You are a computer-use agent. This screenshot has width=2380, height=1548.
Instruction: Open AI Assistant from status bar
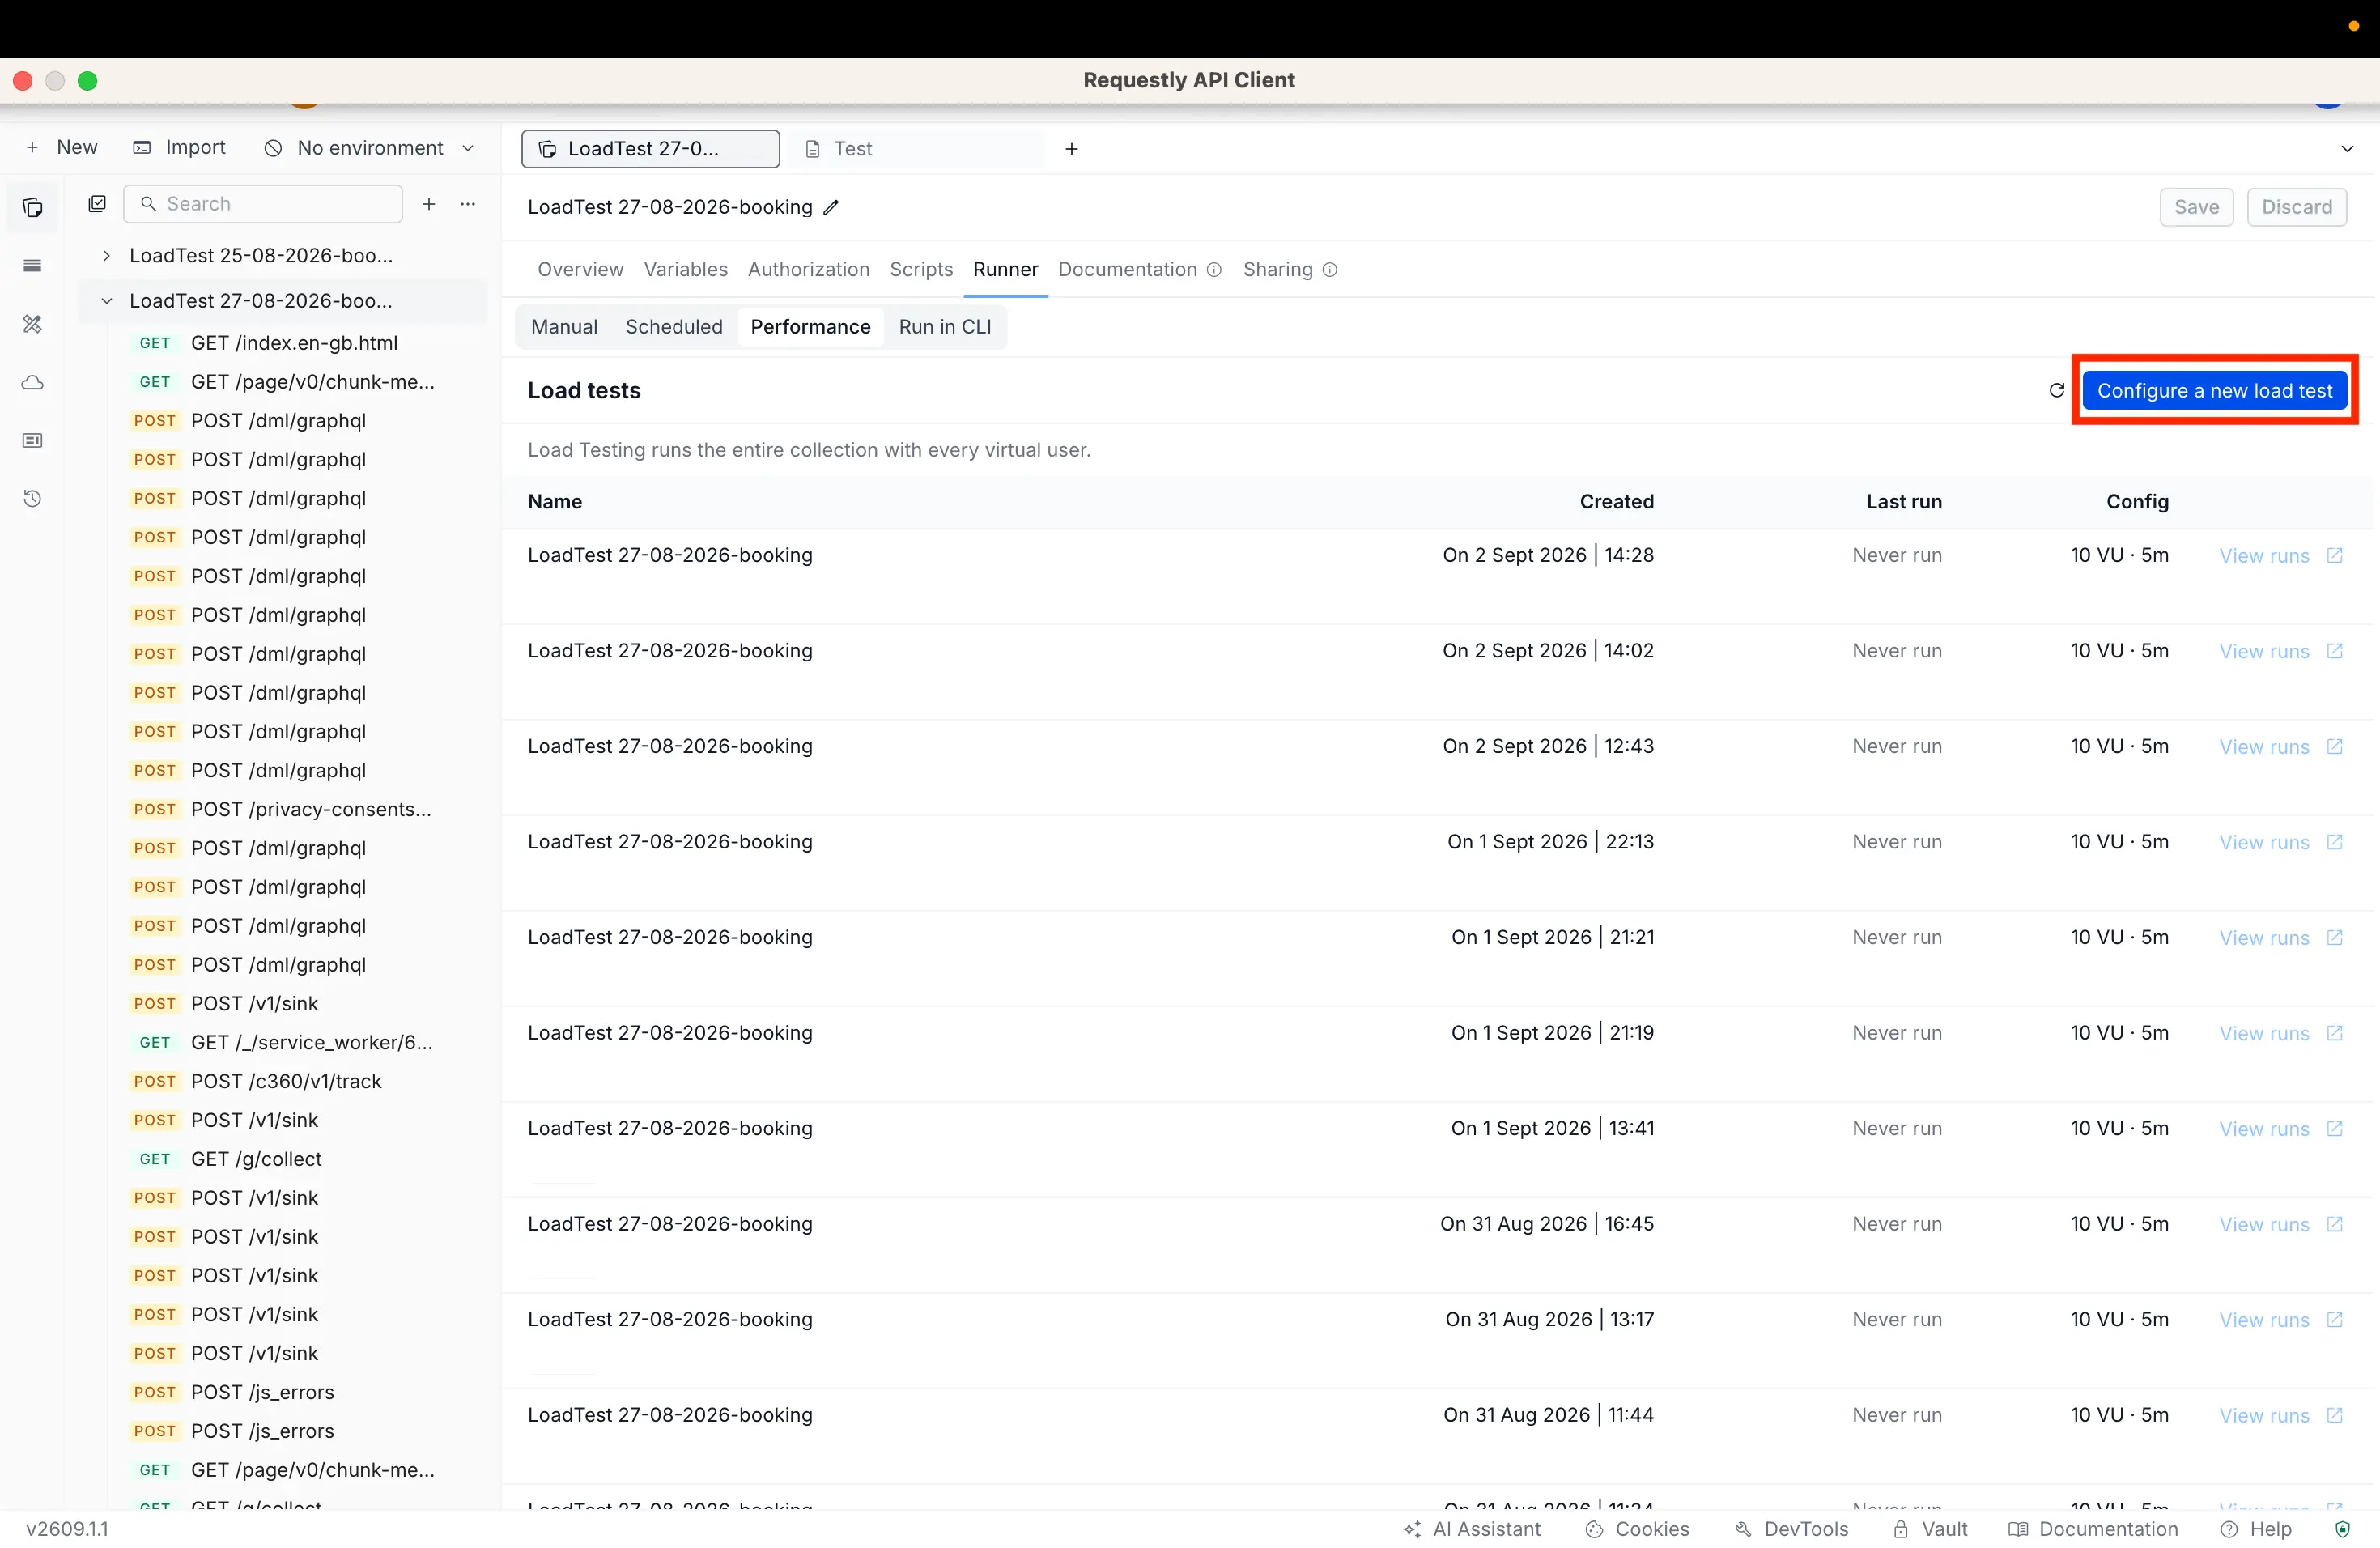[1472, 1529]
